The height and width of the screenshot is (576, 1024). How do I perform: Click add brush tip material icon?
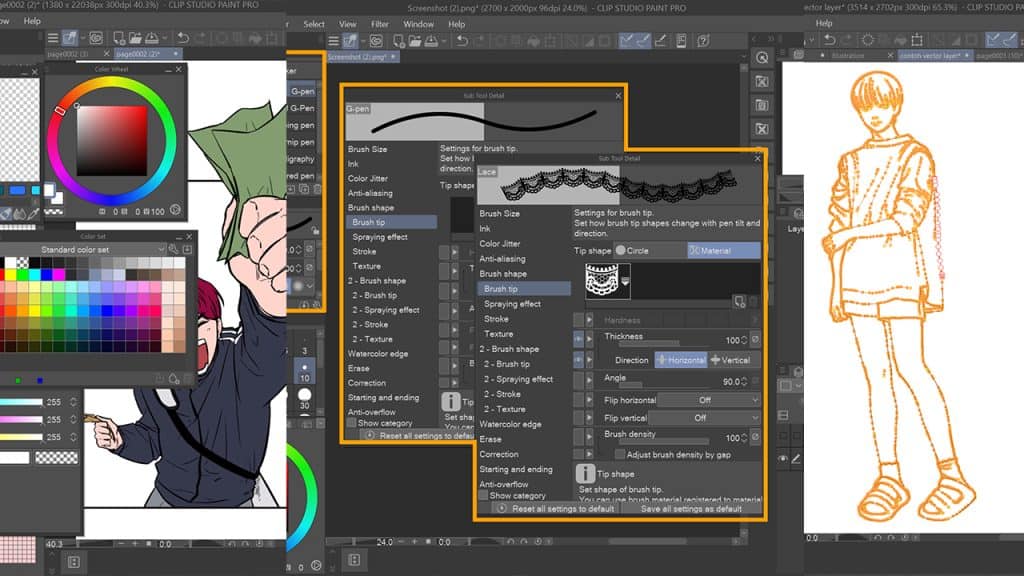tap(739, 302)
